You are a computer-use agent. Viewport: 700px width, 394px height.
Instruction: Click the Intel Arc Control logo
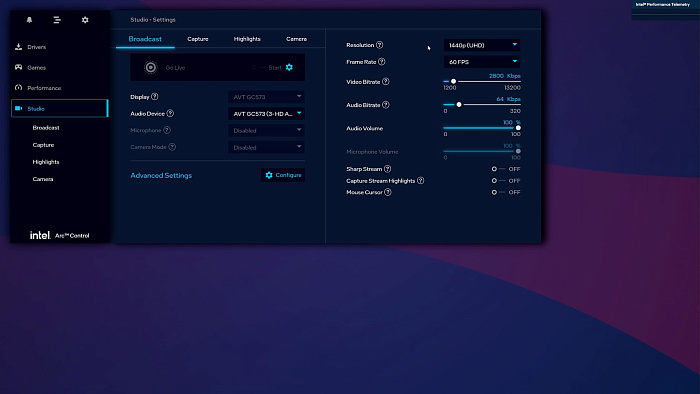(59, 235)
